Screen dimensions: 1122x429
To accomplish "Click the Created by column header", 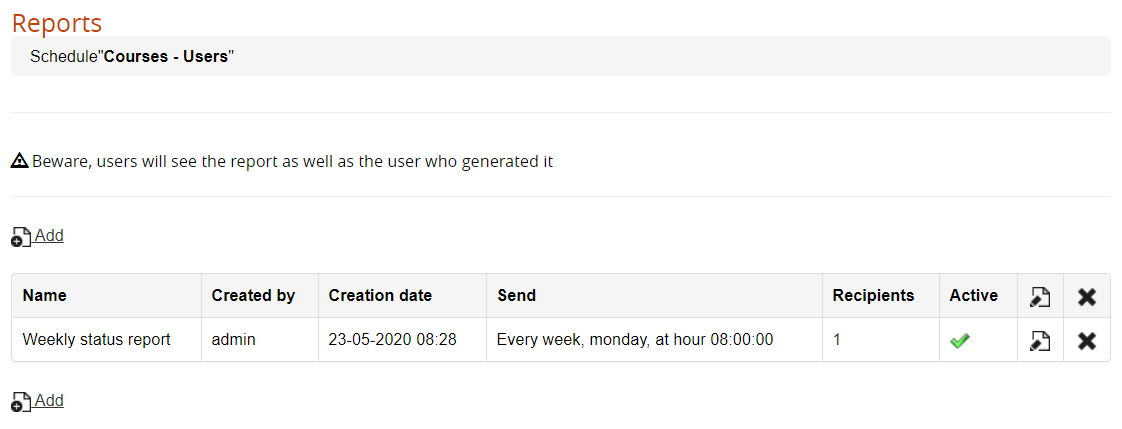I will click(x=253, y=295).
